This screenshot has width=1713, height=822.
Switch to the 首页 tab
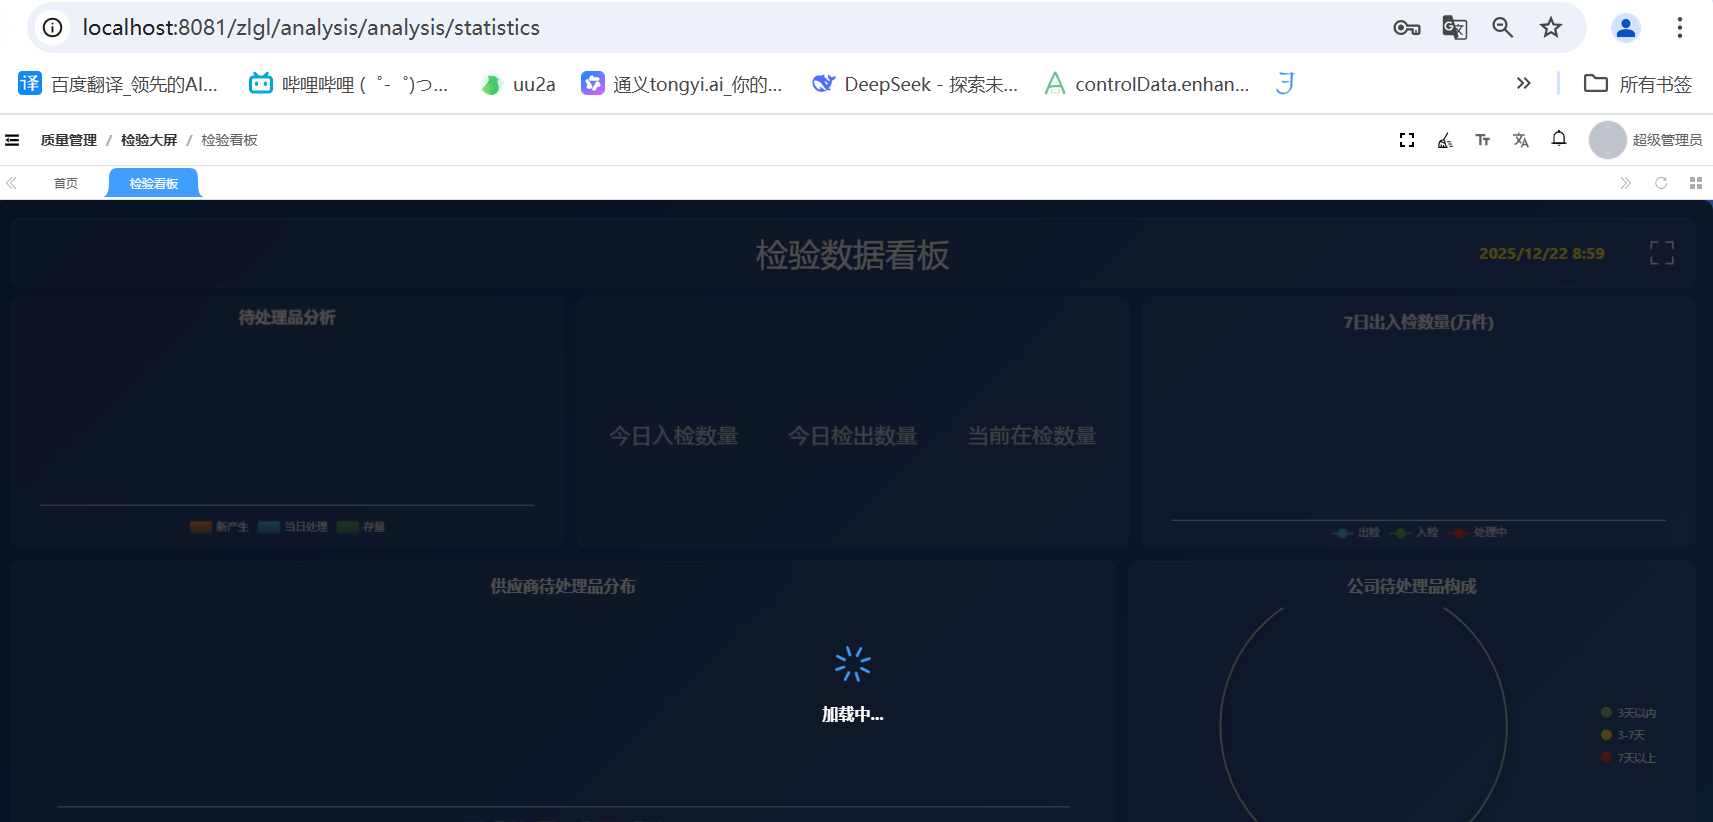[x=66, y=184]
